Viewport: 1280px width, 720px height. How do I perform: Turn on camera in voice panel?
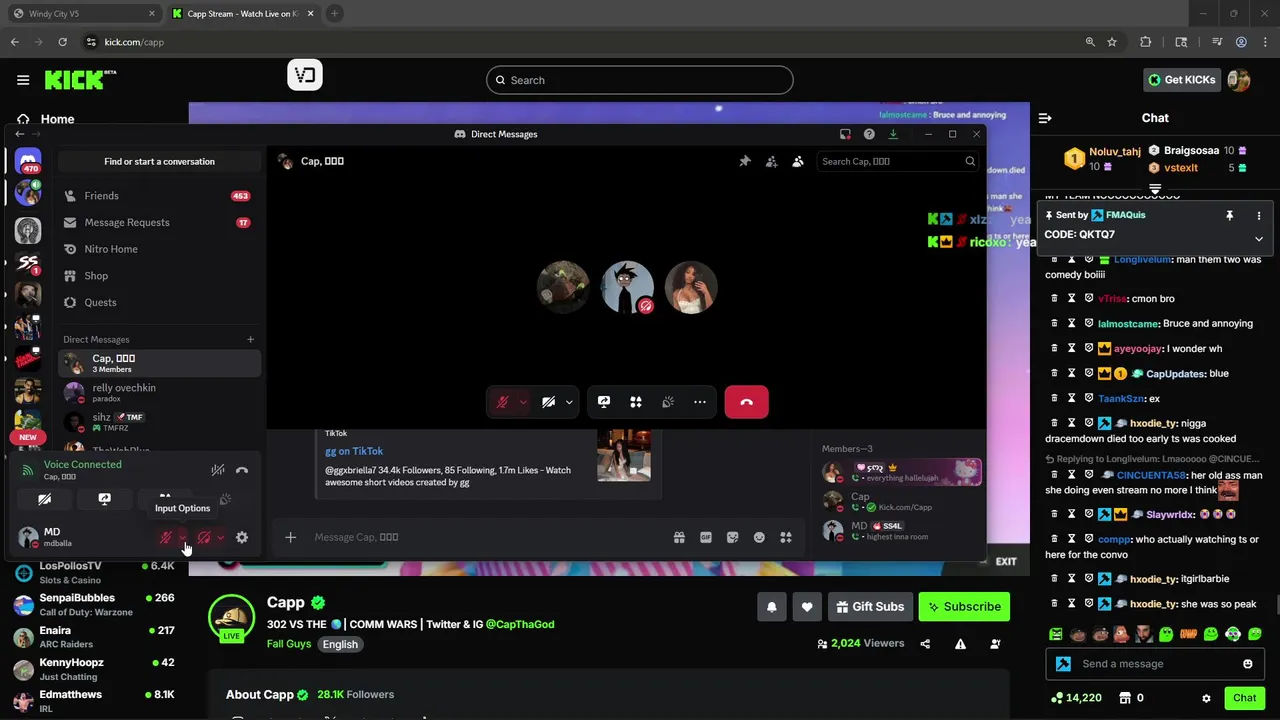pos(45,499)
